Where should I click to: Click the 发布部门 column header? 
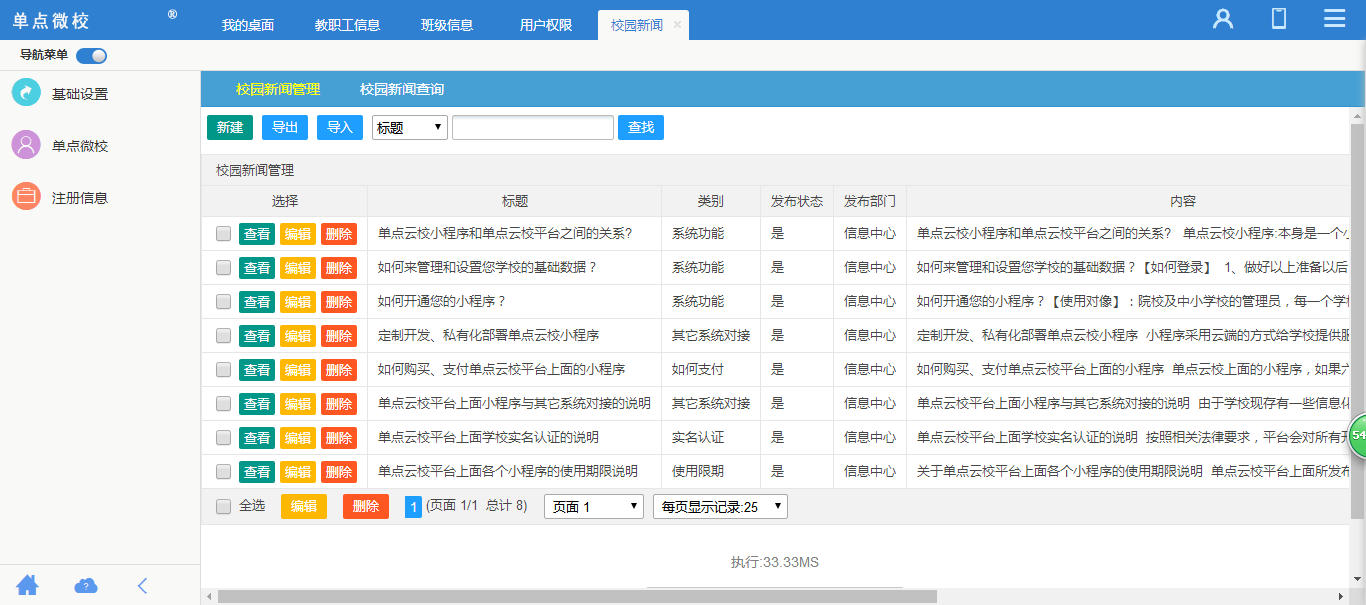(x=870, y=201)
